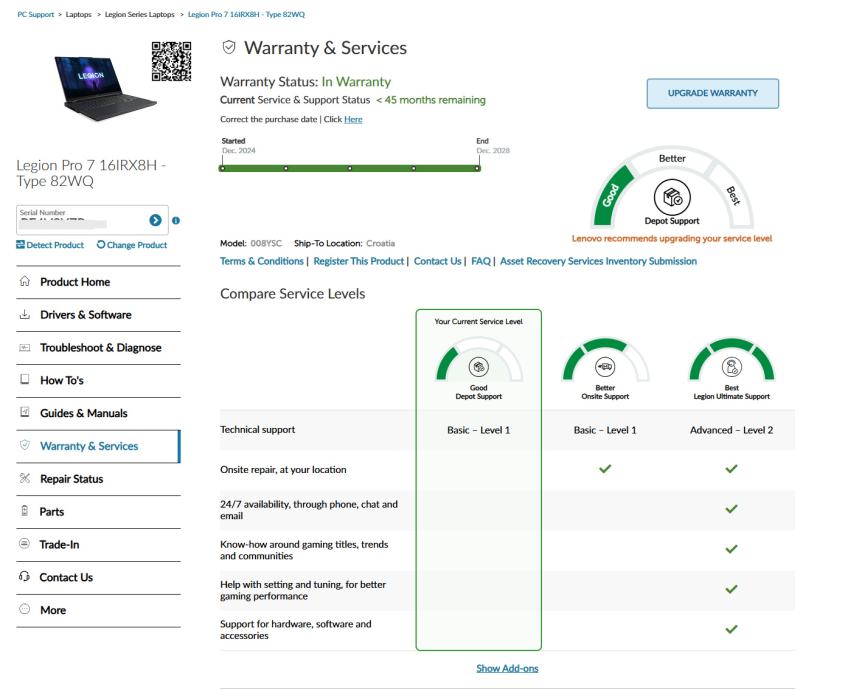Click the Legion laptop product image

click(x=105, y=88)
